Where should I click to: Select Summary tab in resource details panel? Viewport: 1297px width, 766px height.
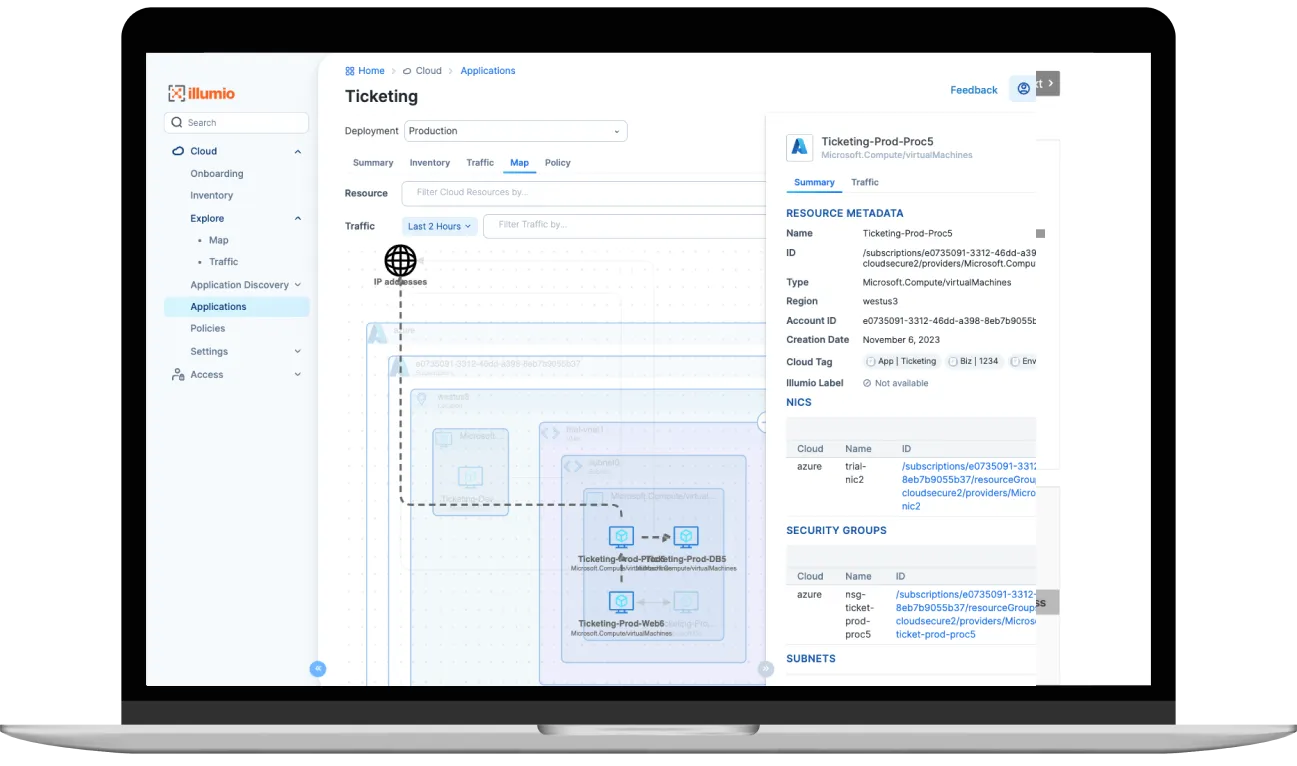tap(814, 182)
